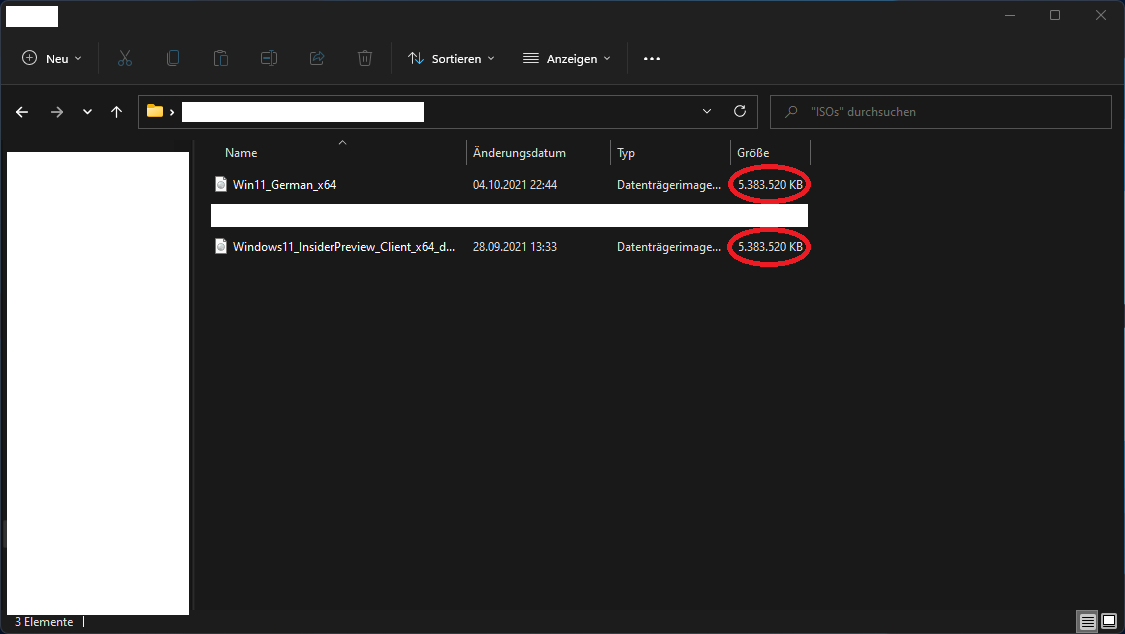This screenshot has width=1125, height=634.
Task: Close the Explorer window
Action: (1101, 15)
